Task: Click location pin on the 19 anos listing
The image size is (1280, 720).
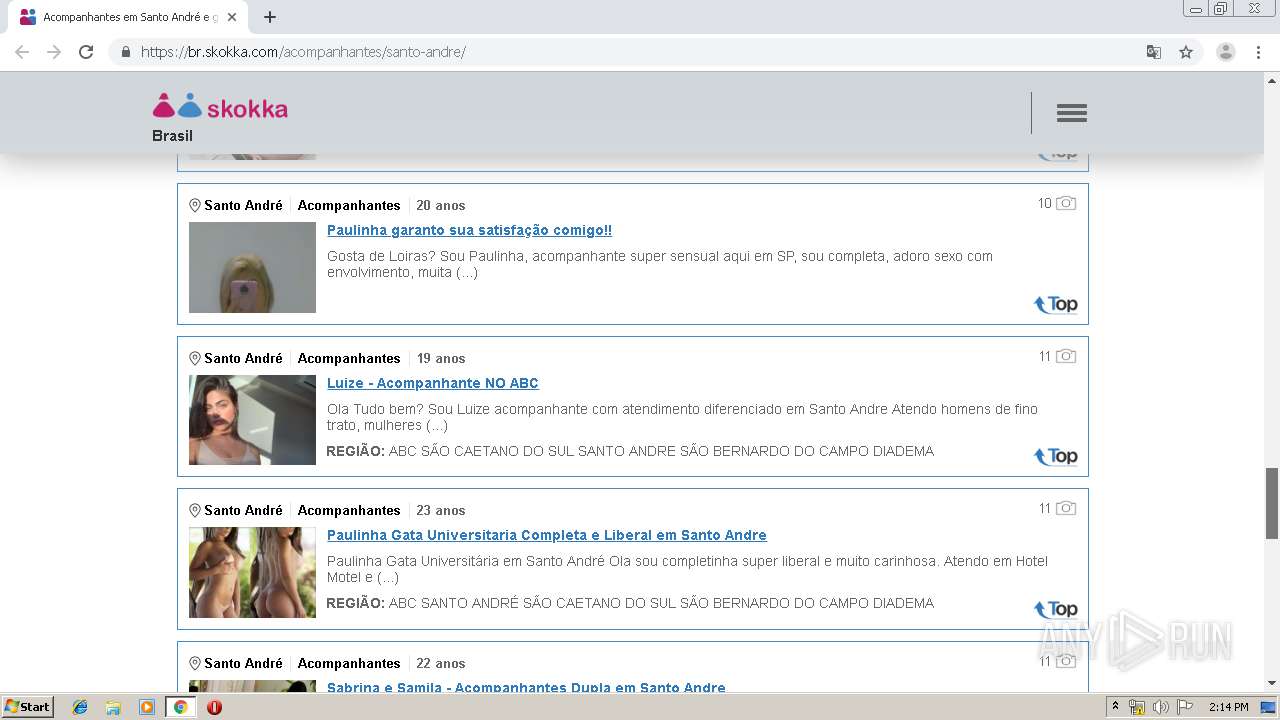Action: click(x=195, y=358)
